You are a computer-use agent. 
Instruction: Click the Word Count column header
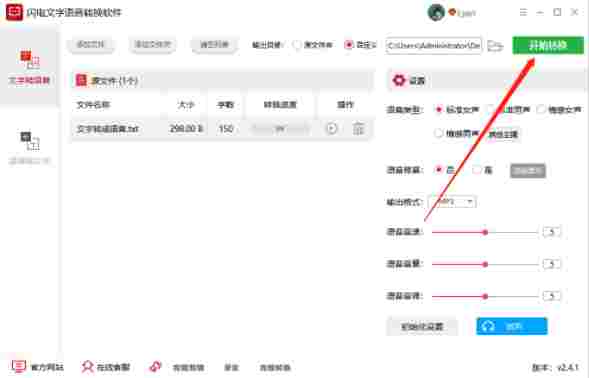pyautogui.click(x=225, y=105)
